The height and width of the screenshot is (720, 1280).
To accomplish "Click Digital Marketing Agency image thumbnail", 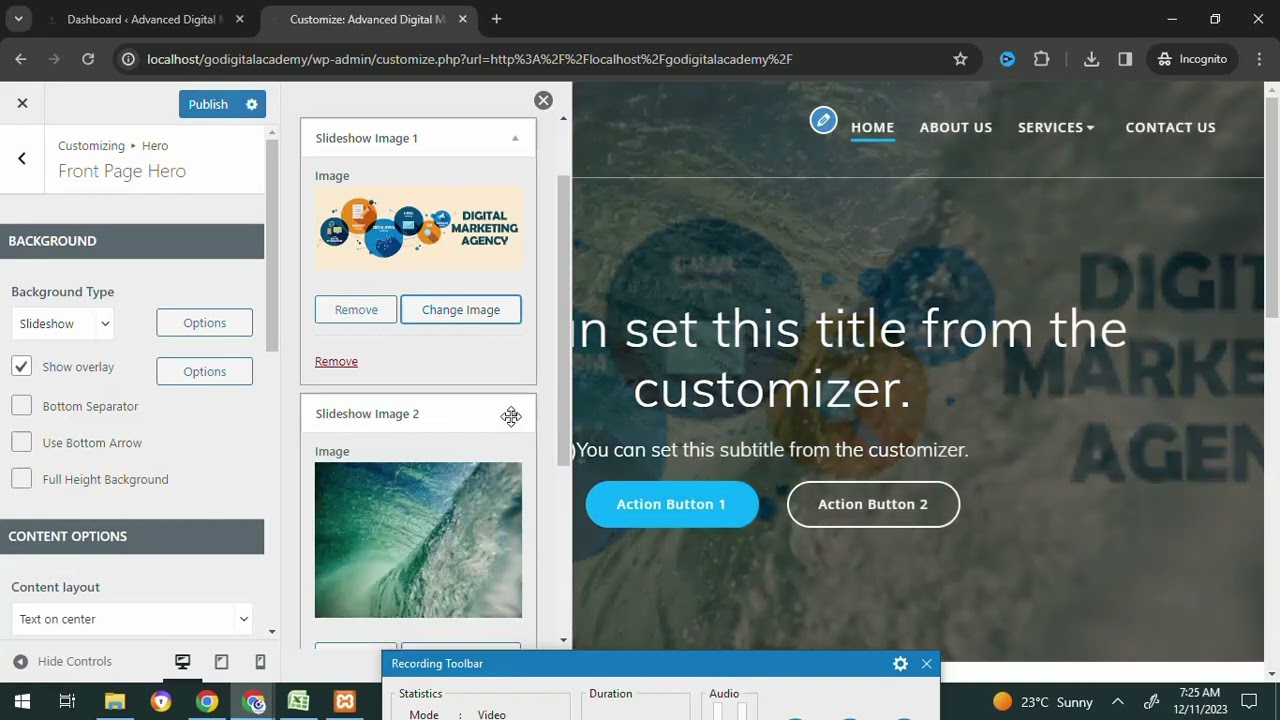I will point(418,227).
